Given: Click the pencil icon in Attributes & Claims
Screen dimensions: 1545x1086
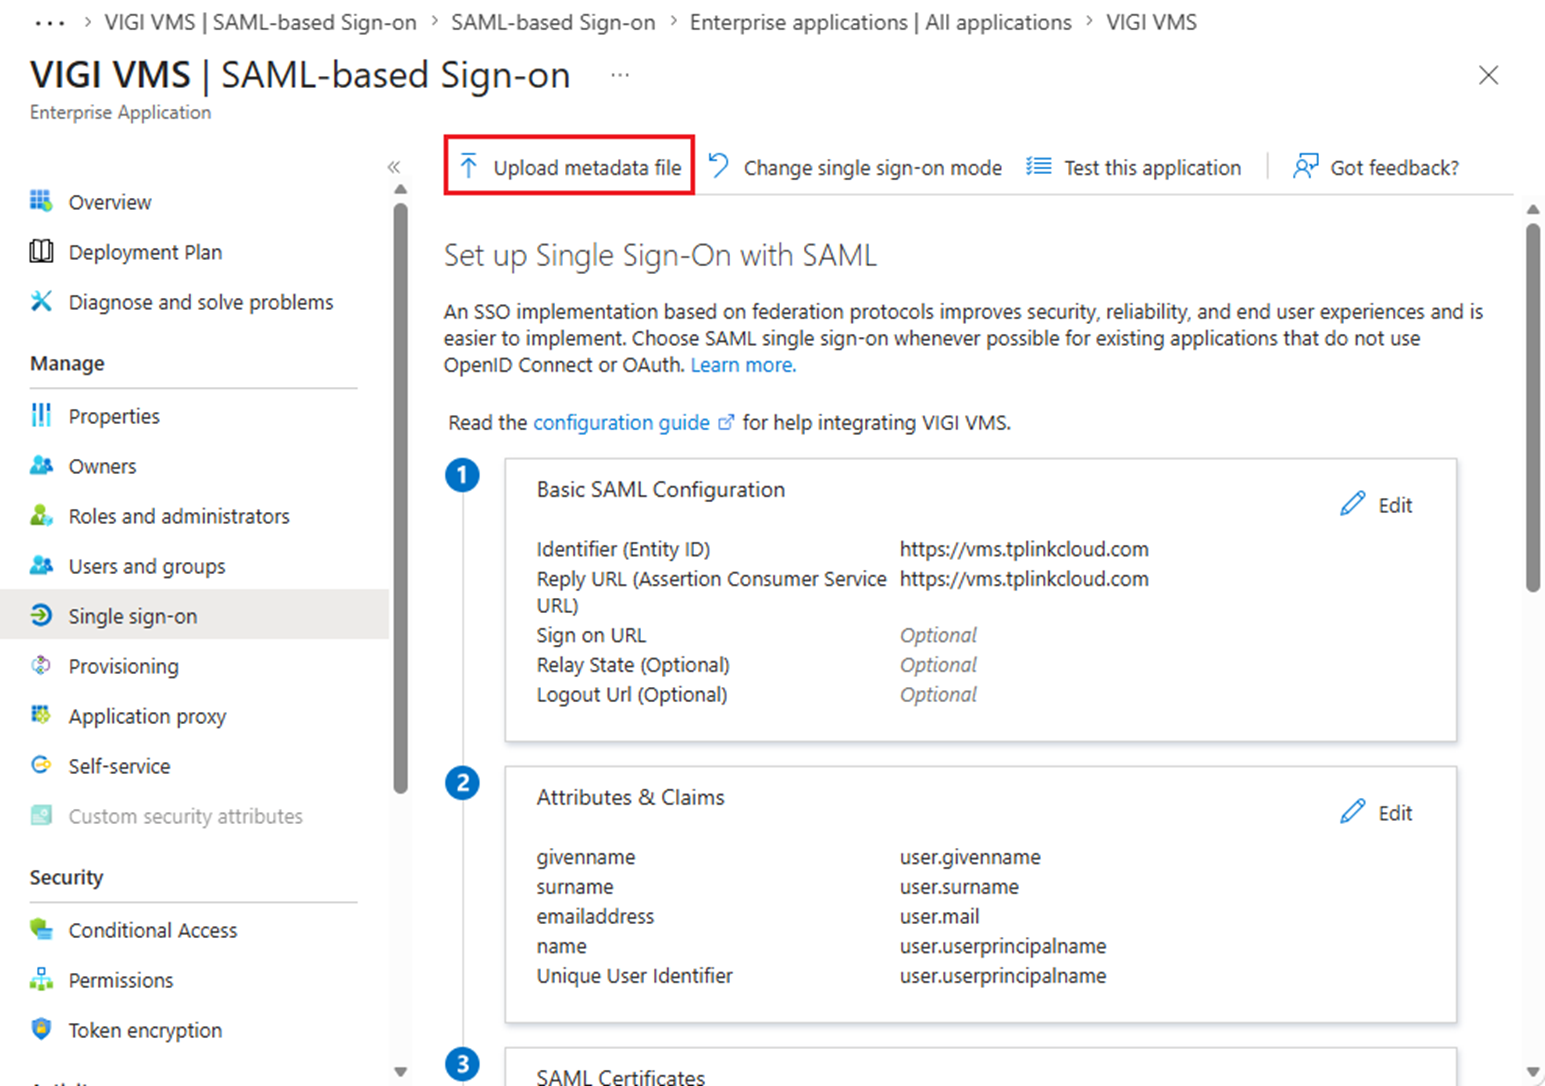Looking at the screenshot, I should 1352,812.
